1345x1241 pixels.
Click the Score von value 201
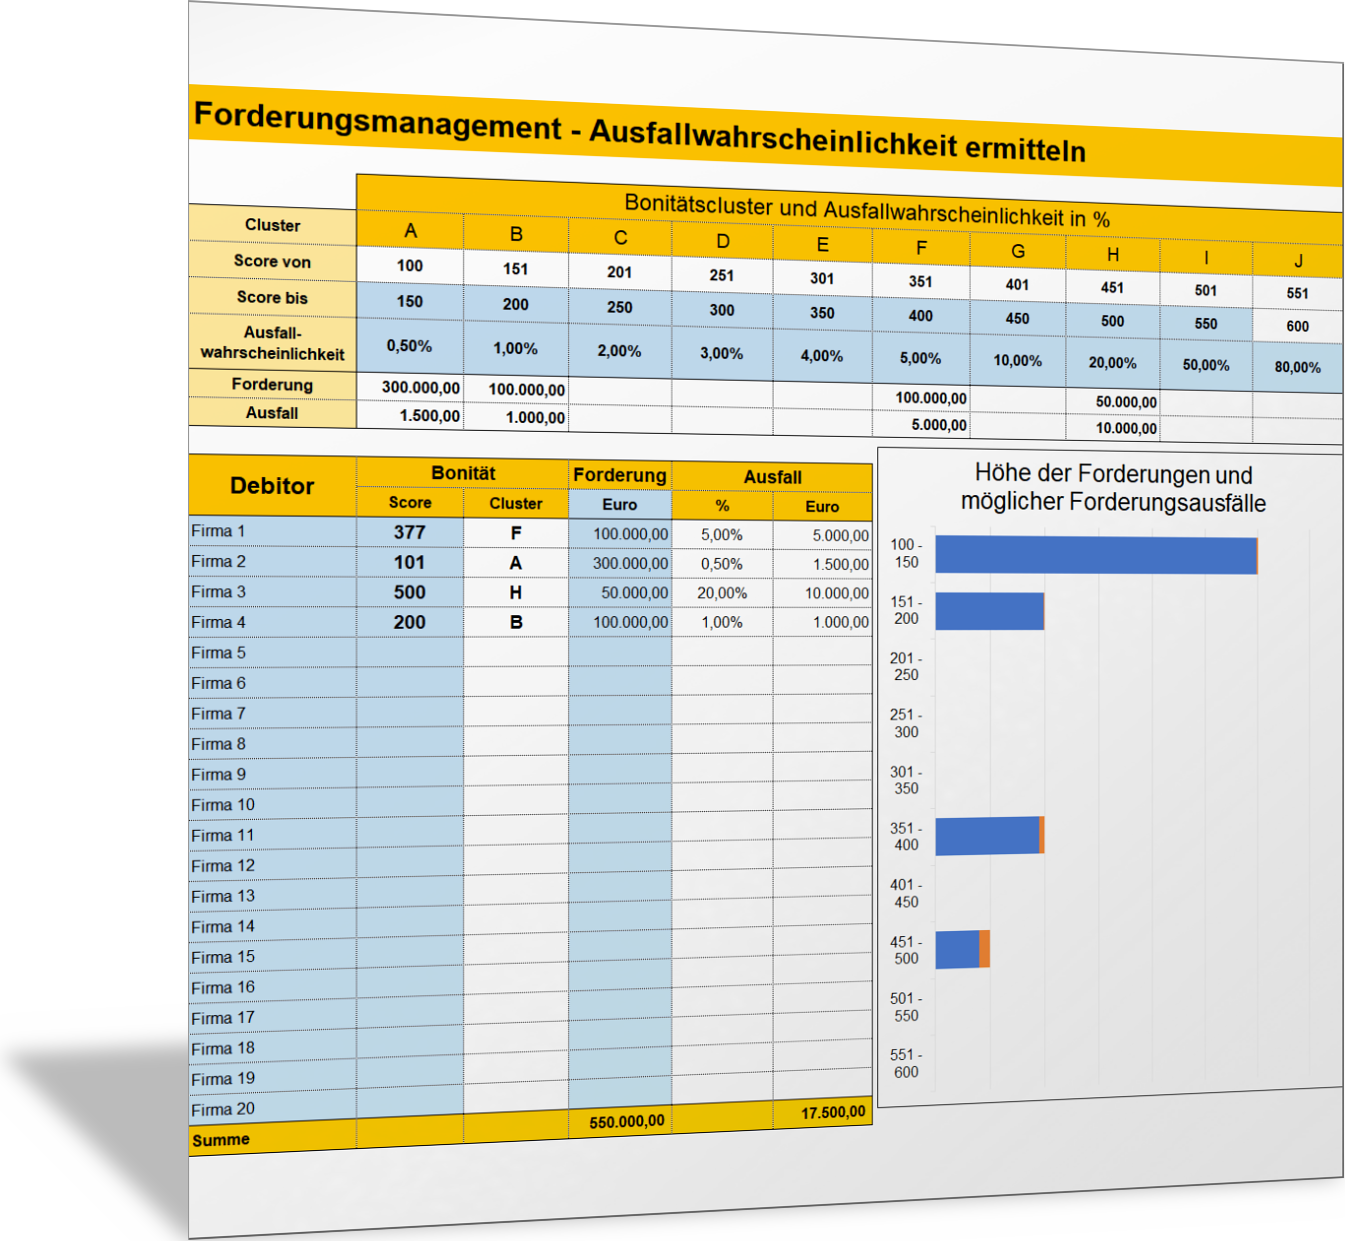tap(620, 272)
